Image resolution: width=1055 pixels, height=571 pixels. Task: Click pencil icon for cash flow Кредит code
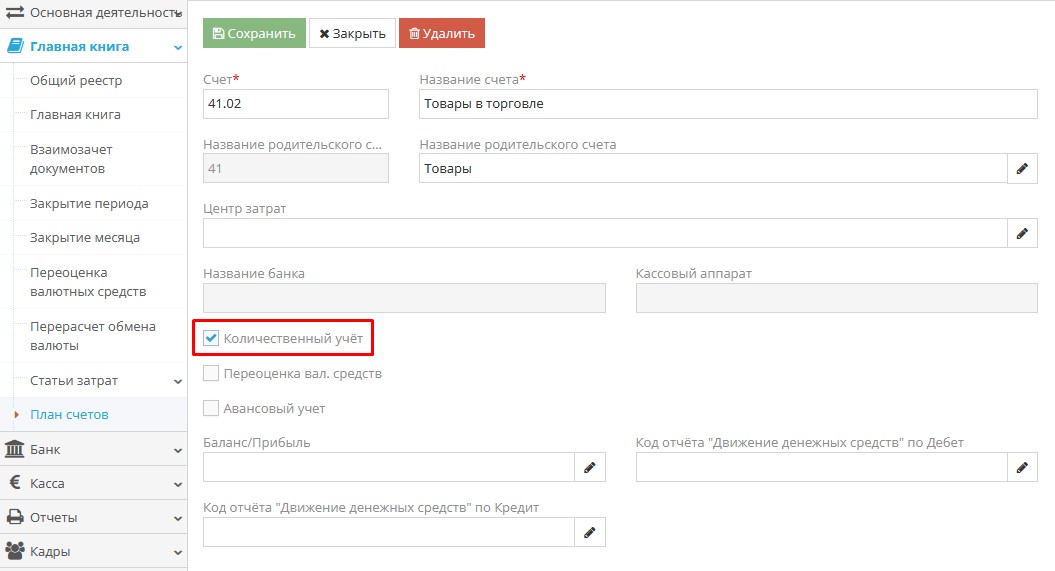(589, 533)
